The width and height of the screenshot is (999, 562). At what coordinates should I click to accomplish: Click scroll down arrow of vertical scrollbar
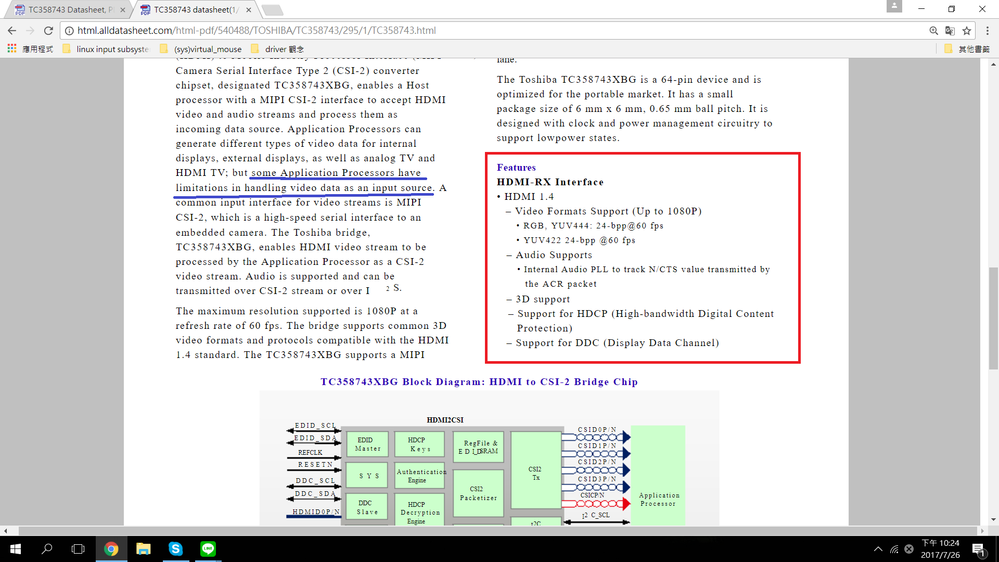click(x=993, y=520)
